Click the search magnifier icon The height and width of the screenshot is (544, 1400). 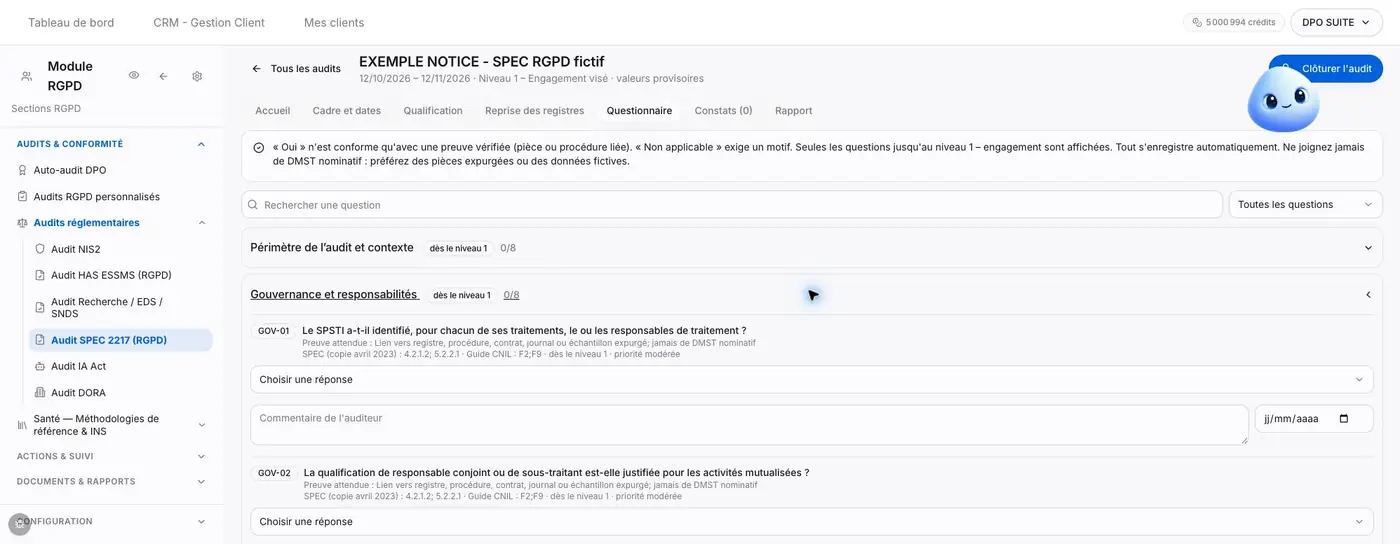point(253,205)
